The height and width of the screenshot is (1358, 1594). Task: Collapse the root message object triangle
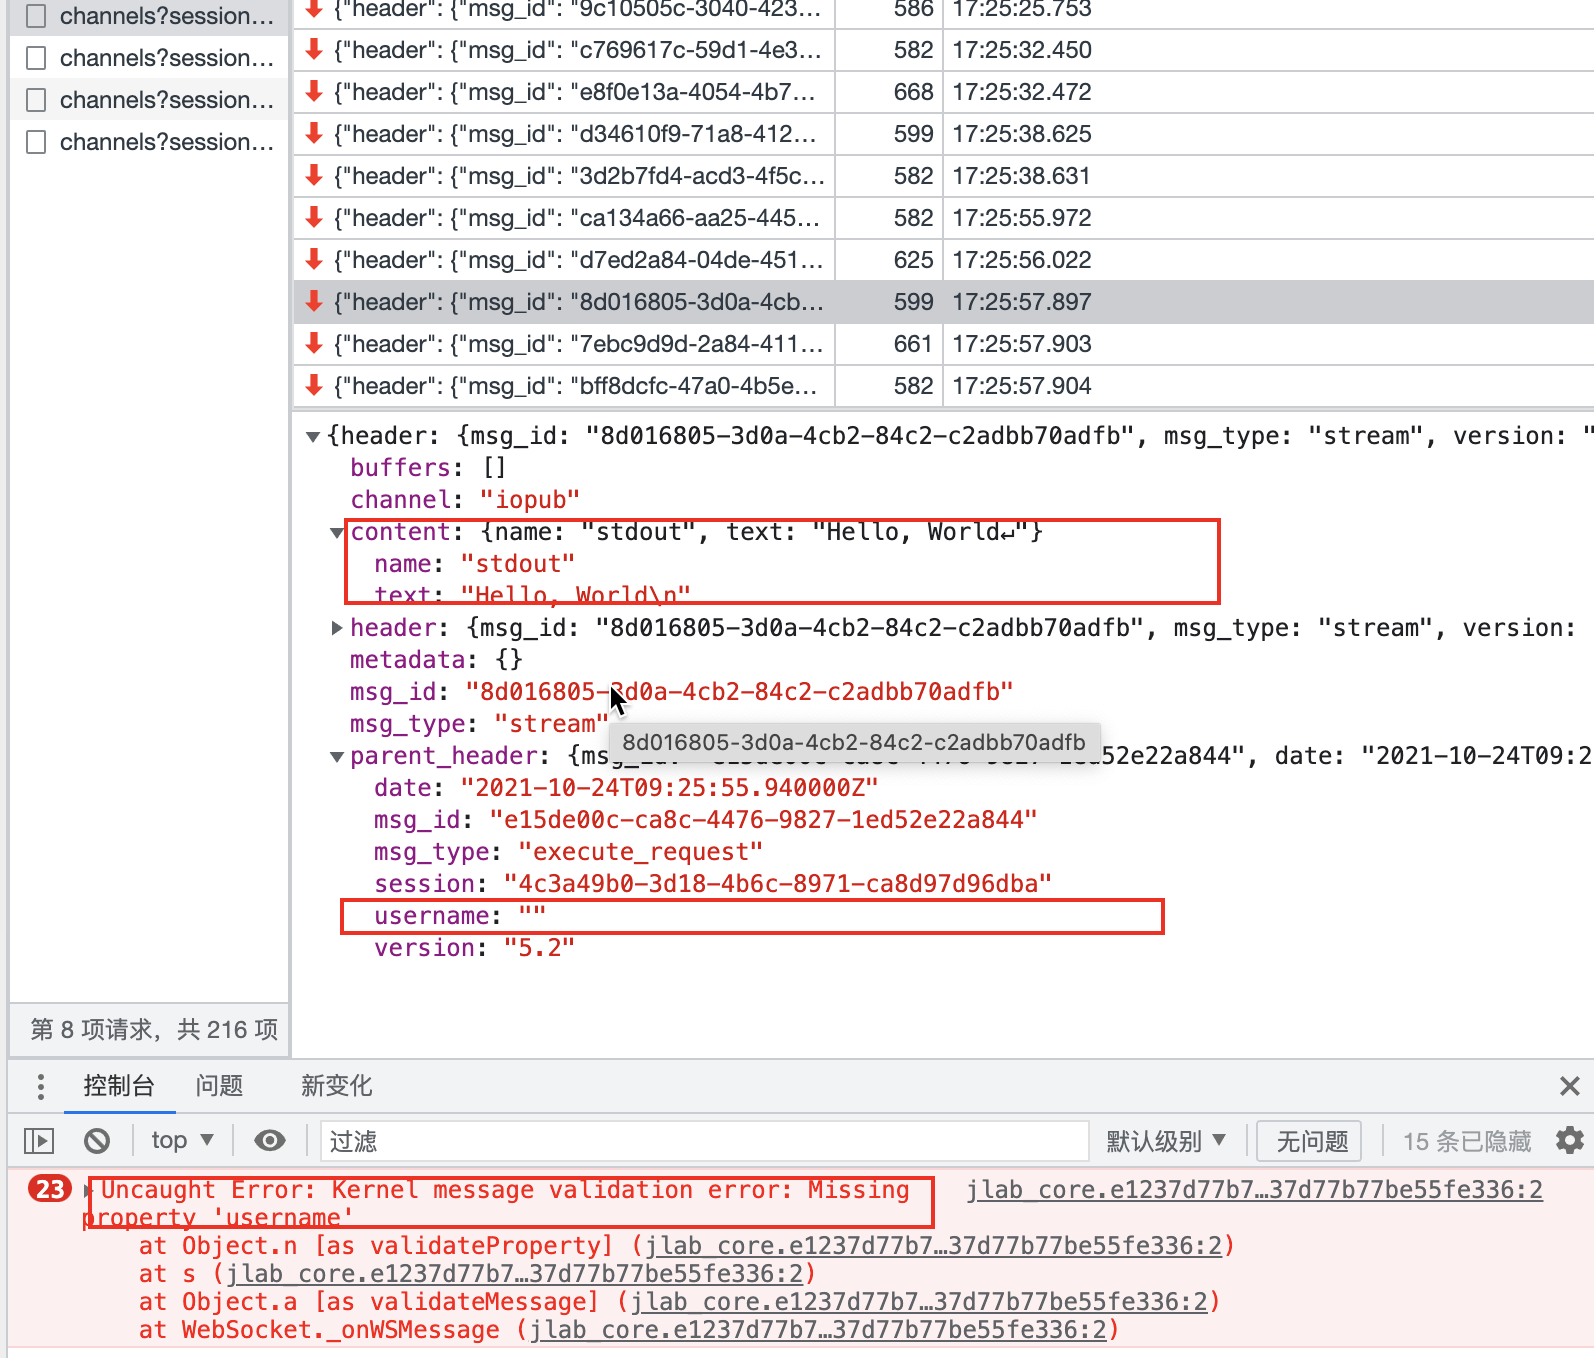(x=313, y=437)
